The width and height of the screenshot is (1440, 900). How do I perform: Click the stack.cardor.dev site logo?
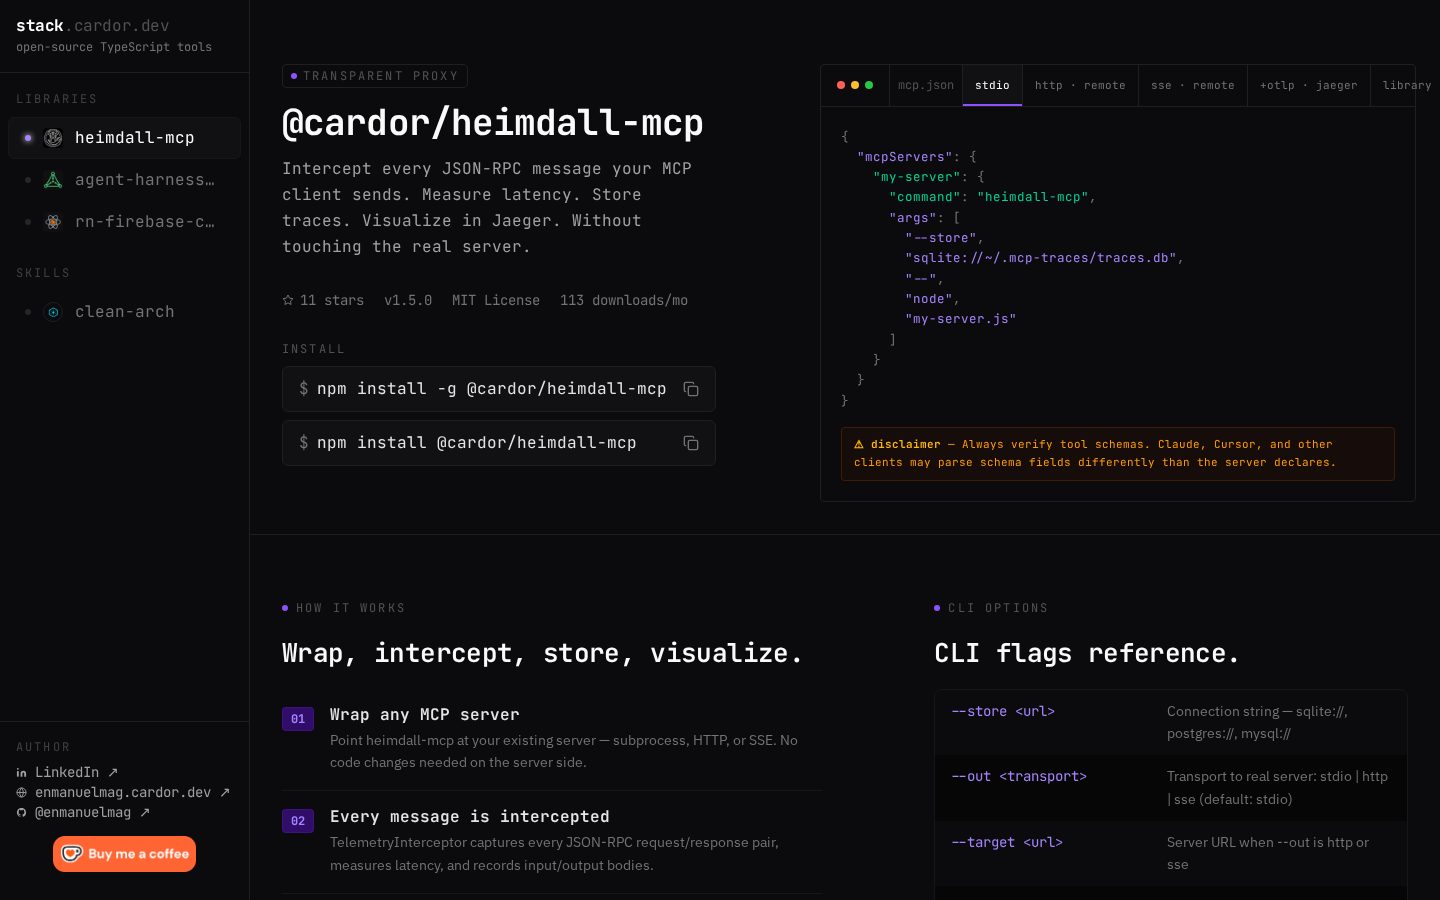(x=93, y=26)
